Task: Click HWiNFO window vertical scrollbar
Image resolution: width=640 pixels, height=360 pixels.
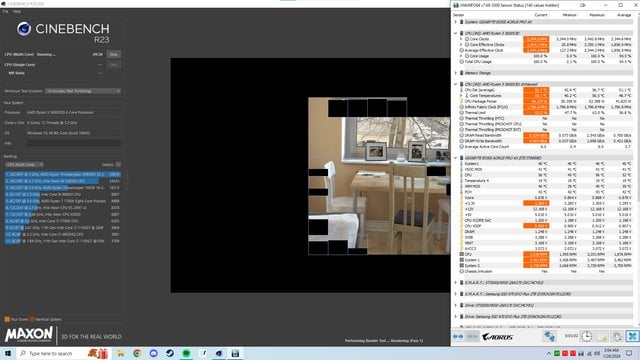Action: point(637,171)
